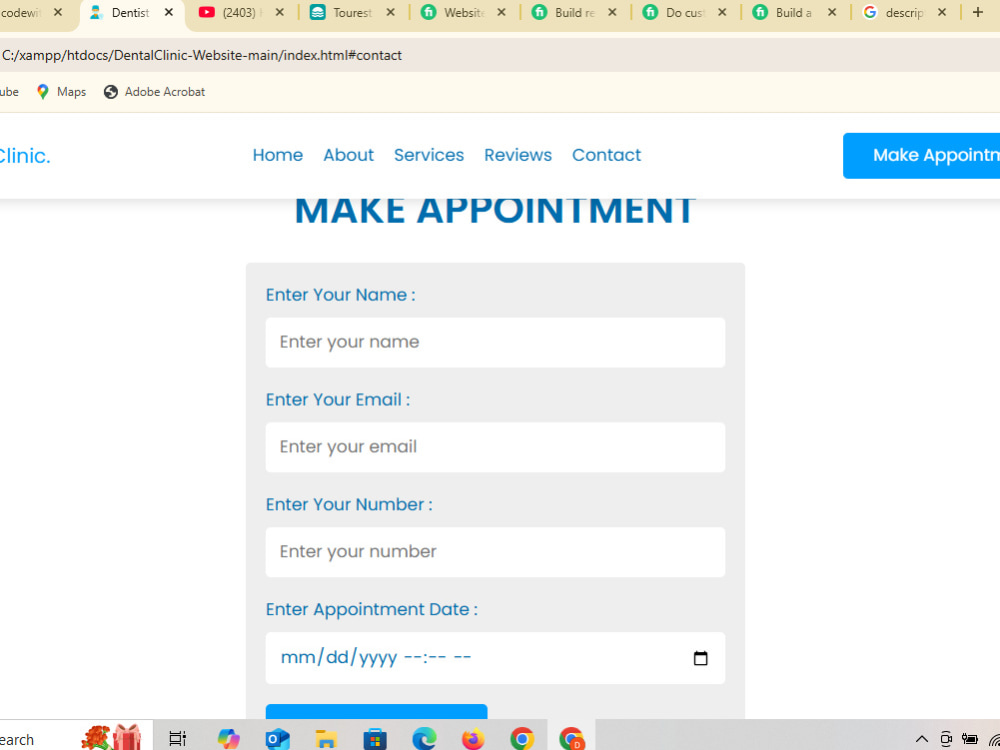Open the Reviews navigation link
Image resolution: width=1000 pixels, height=750 pixels.
(518, 155)
